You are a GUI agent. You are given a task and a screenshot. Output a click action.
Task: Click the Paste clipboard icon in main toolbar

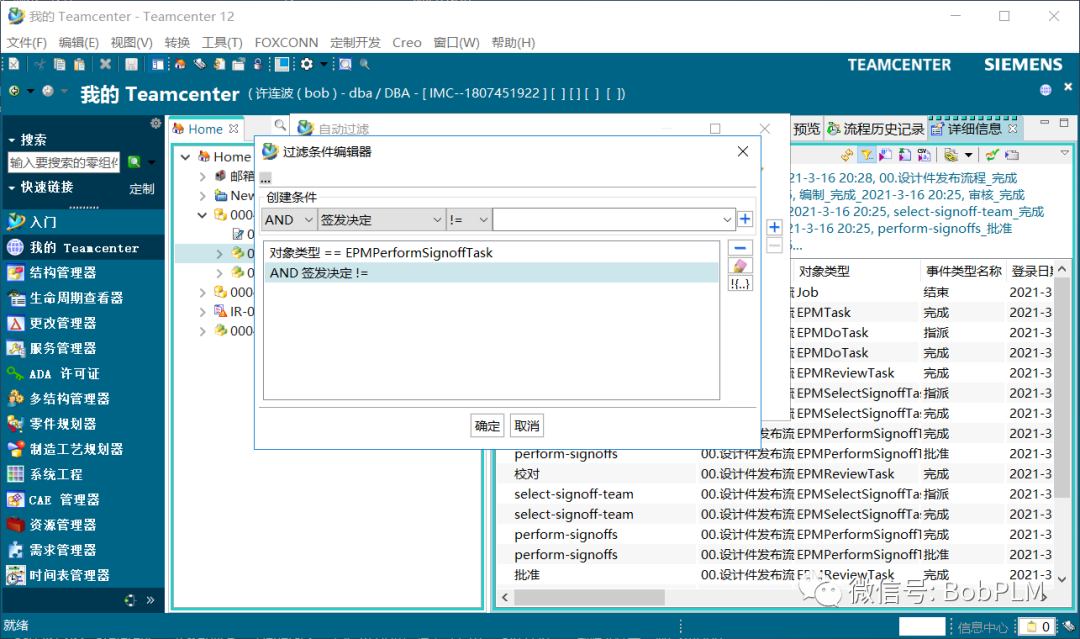80,64
